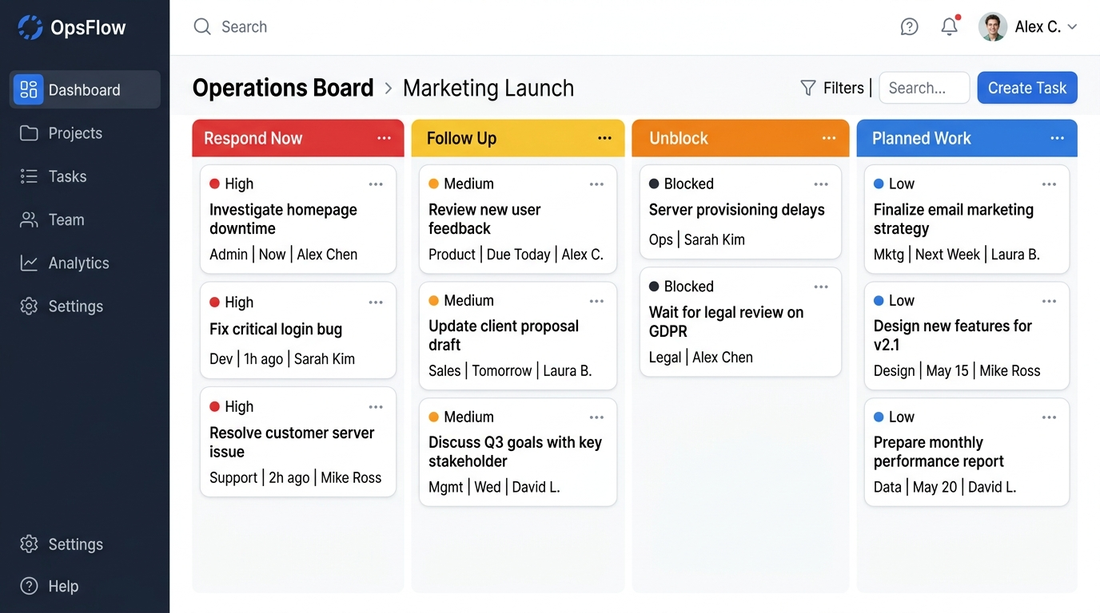This screenshot has height=613, width=1100.
Task: Click the Team people icon in sidebar
Action: click(29, 220)
